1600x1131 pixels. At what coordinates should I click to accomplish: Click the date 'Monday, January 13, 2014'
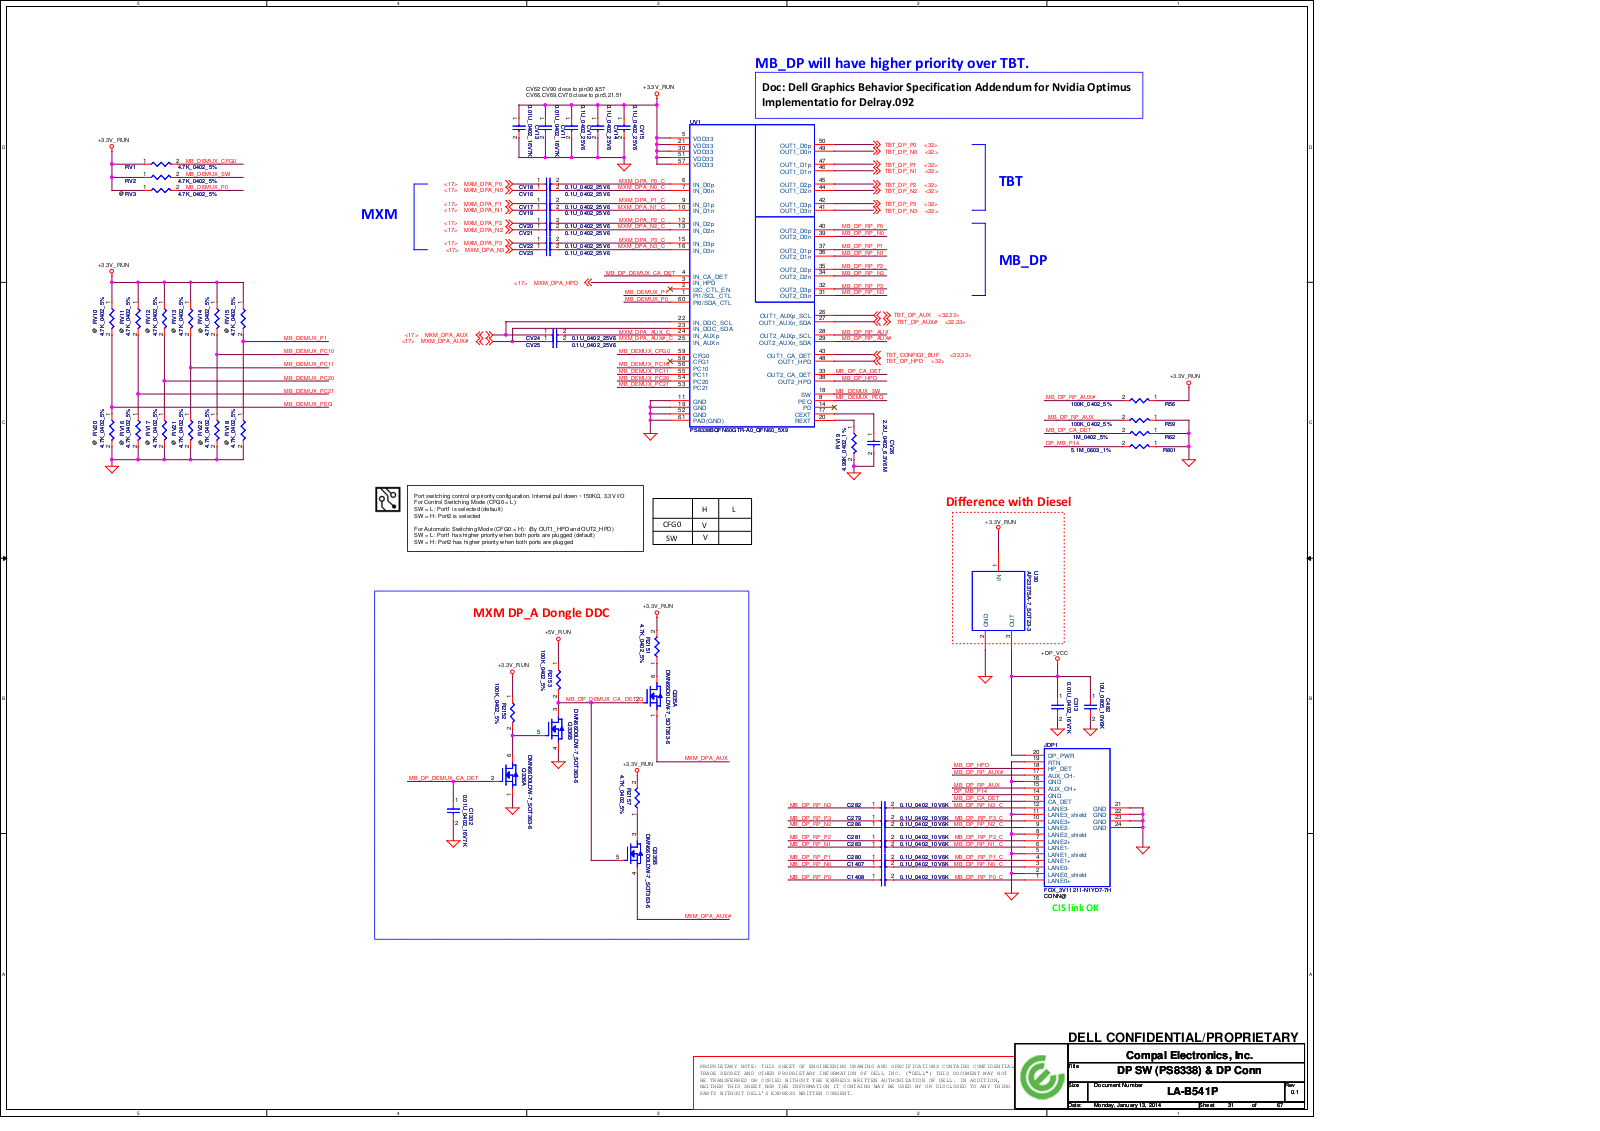tap(1127, 1105)
